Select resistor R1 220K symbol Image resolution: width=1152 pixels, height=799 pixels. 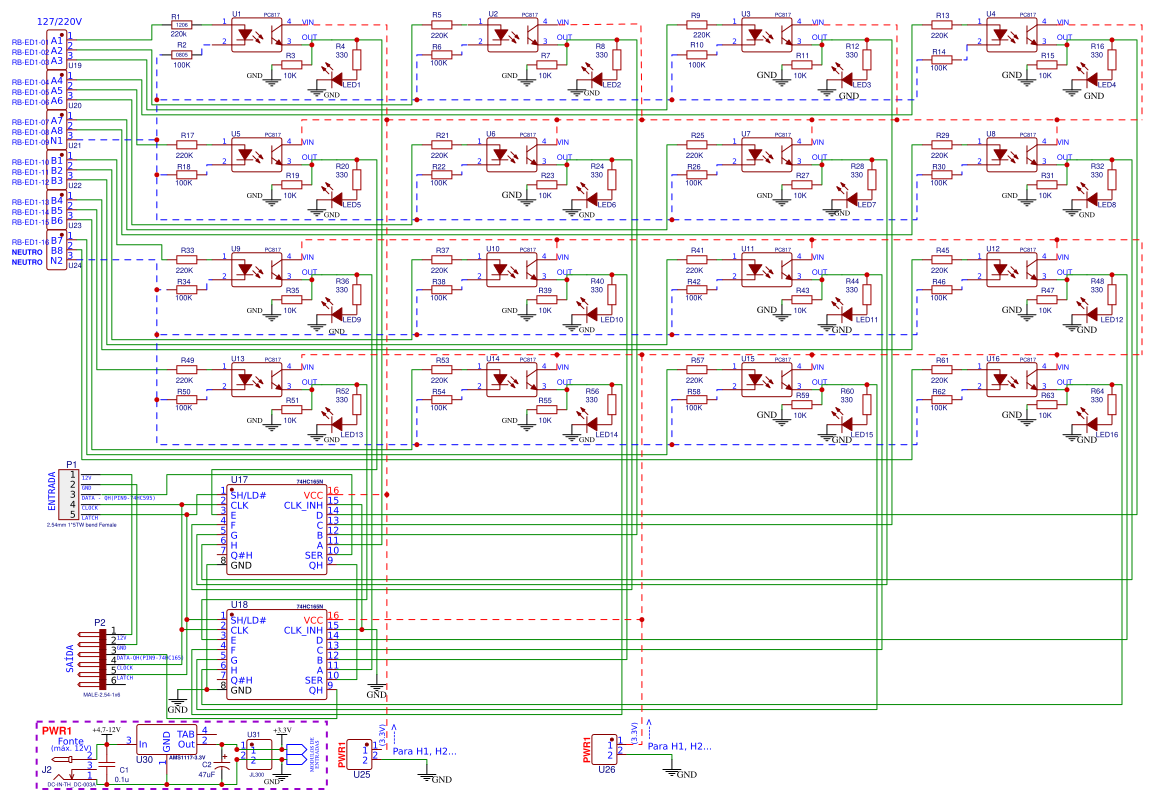pyautogui.click(x=181, y=24)
